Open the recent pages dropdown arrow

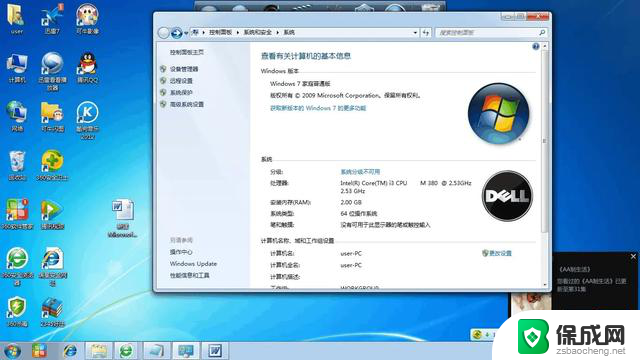tap(186, 33)
